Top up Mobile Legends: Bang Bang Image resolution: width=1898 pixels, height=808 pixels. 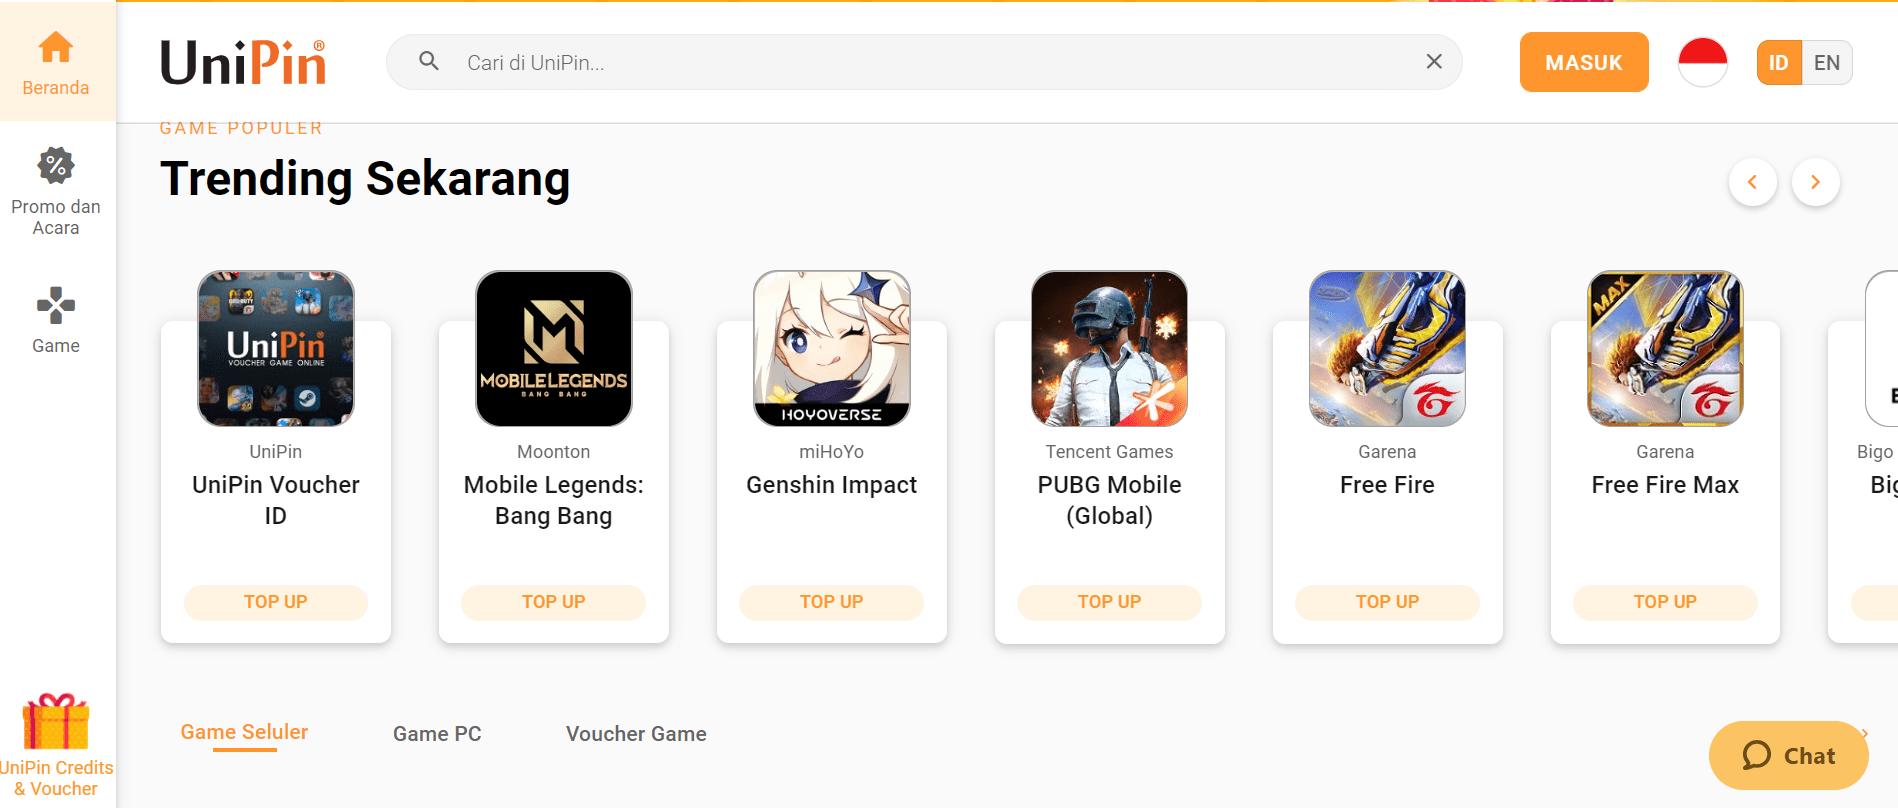(553, 602)
